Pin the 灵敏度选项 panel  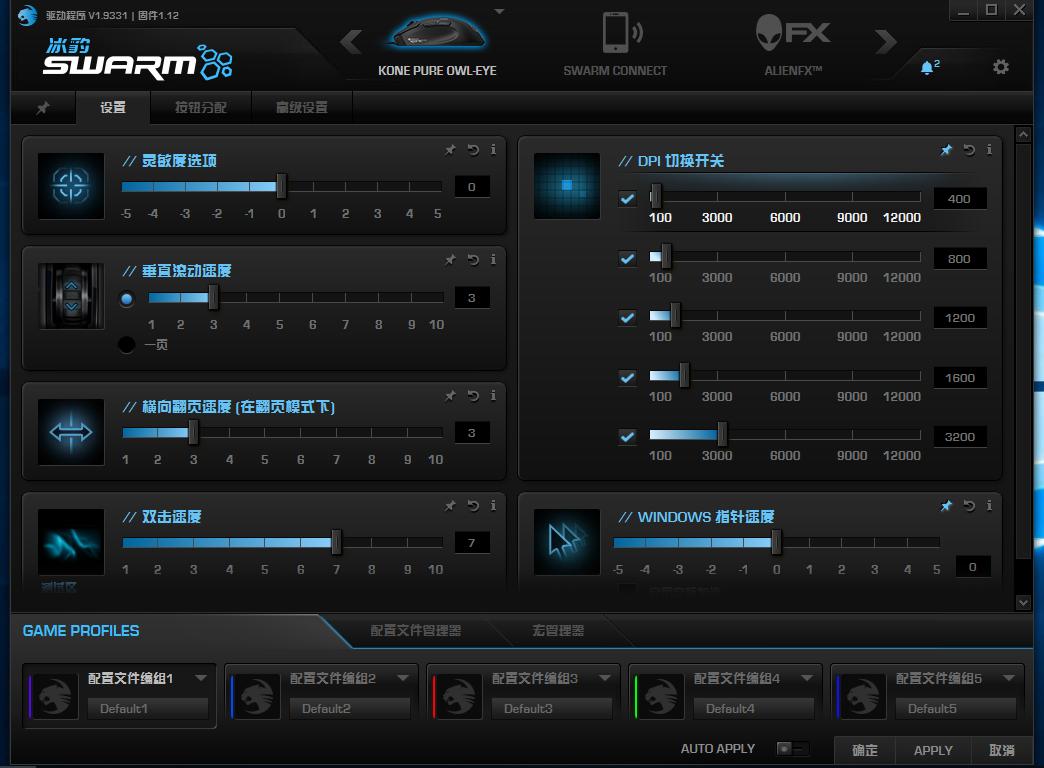[451, 150]
